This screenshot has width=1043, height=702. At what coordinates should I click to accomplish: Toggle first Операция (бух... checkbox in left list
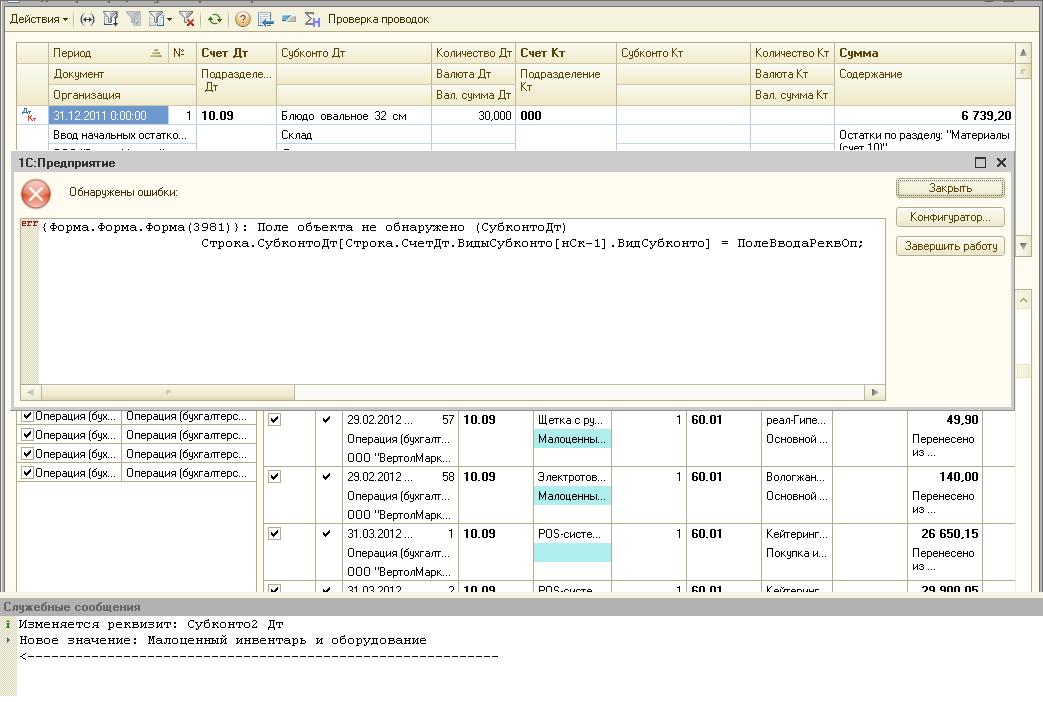pyautogui.click(x=27, y=416)
